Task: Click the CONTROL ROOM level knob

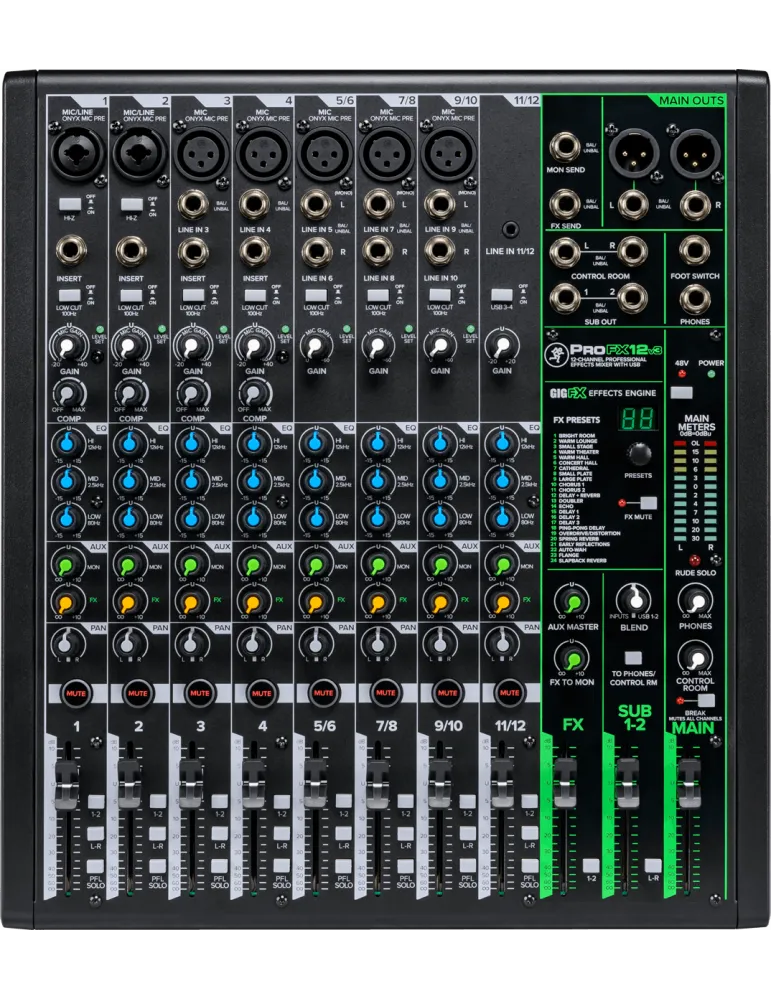Action: tap(696, 657)
